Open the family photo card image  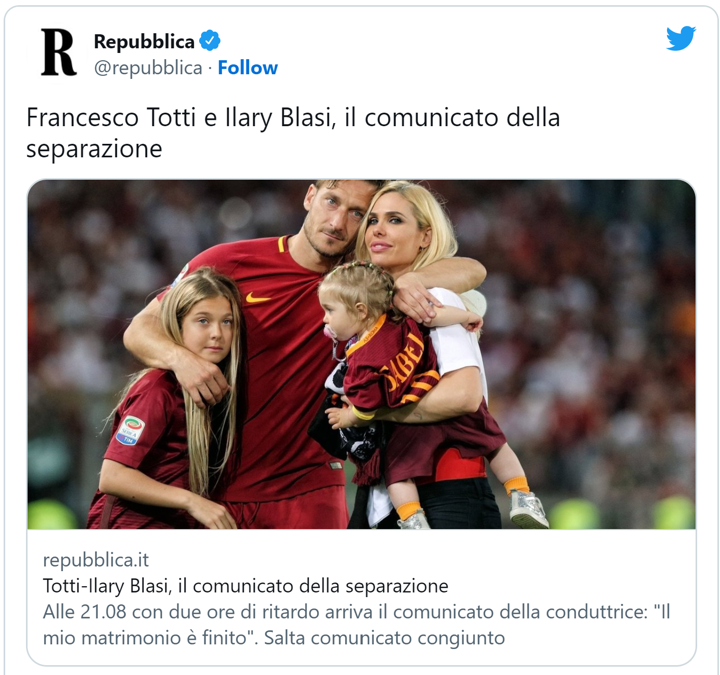361,354
